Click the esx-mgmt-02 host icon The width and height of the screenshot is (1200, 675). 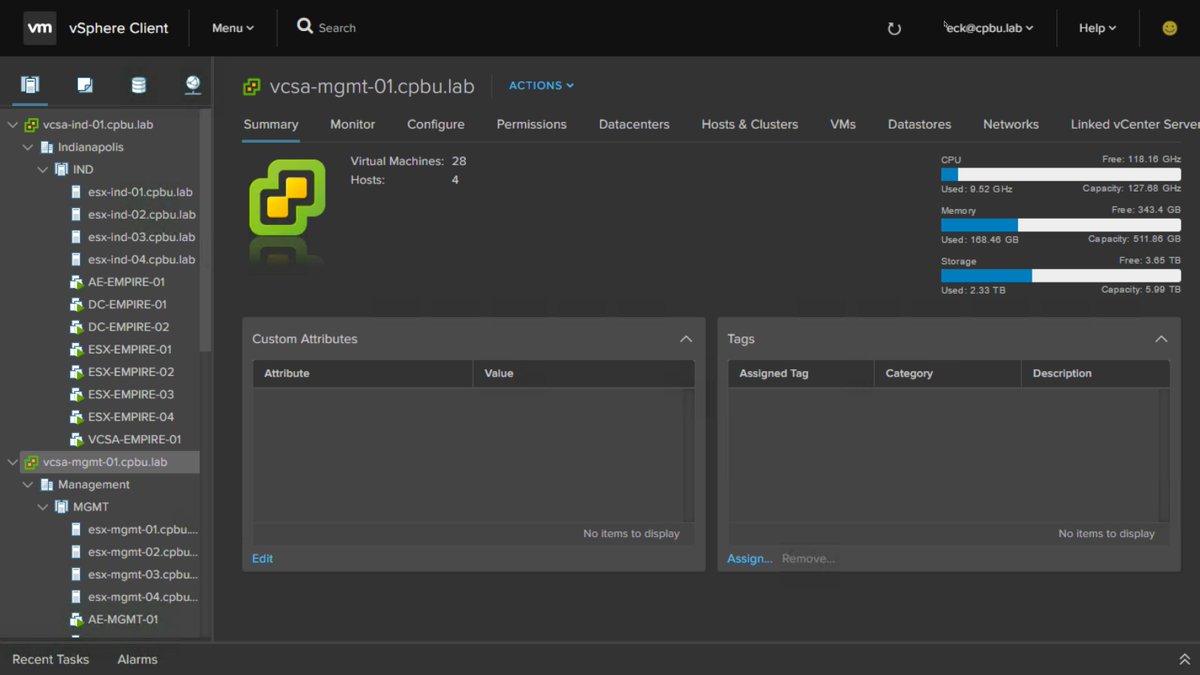76,552
